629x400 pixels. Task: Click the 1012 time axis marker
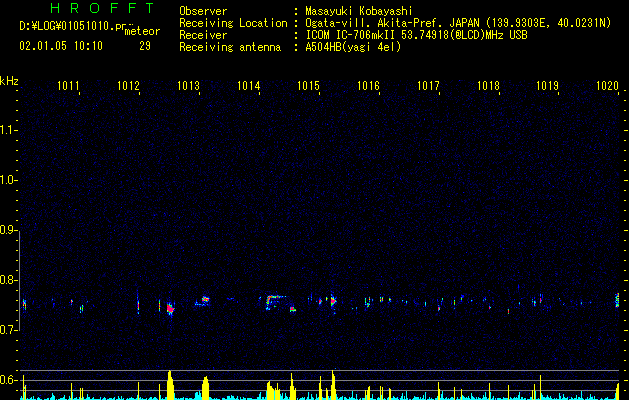click(128, 86)
